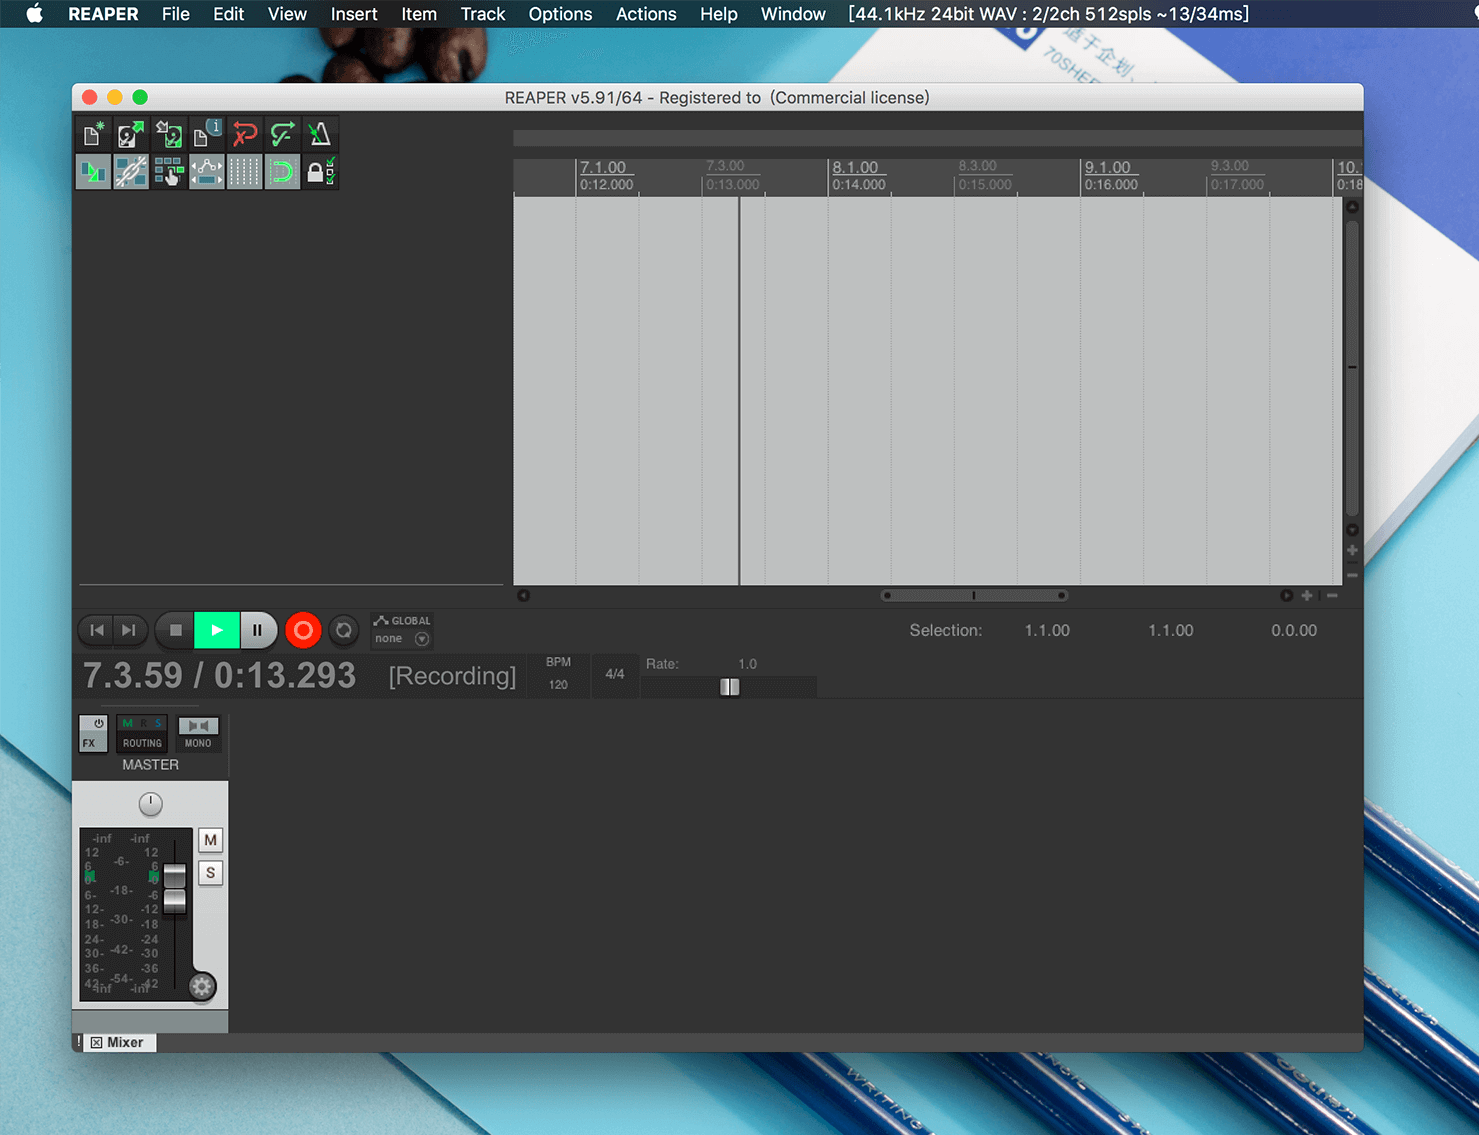Toggle auto-crossfade toolbar button
The height and width of the screenshot is (1135, 1479).
pos(94,172)
